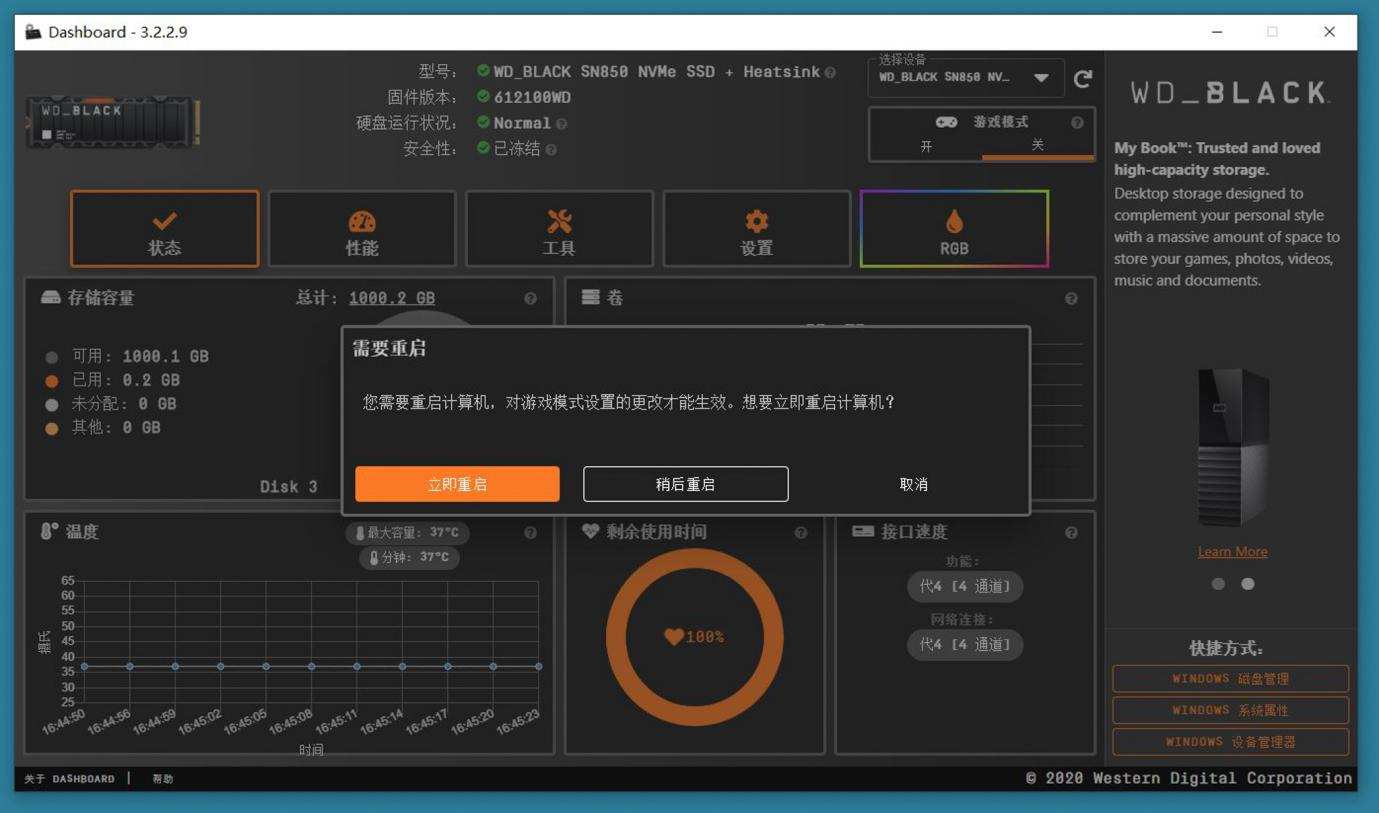Click help icon in temperature panel

[530, 533]
